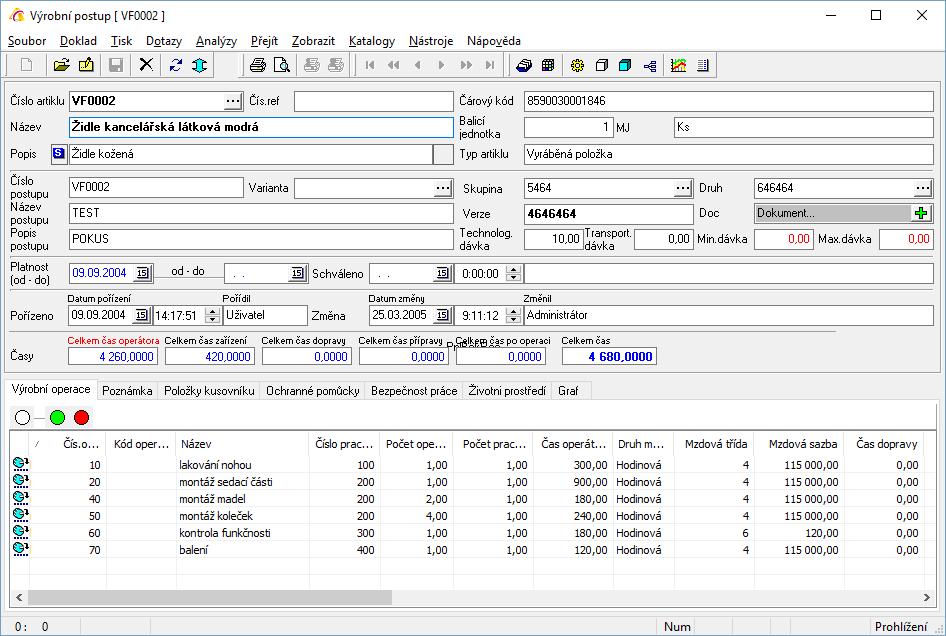Open lookup for Druh field

point(922,188)
